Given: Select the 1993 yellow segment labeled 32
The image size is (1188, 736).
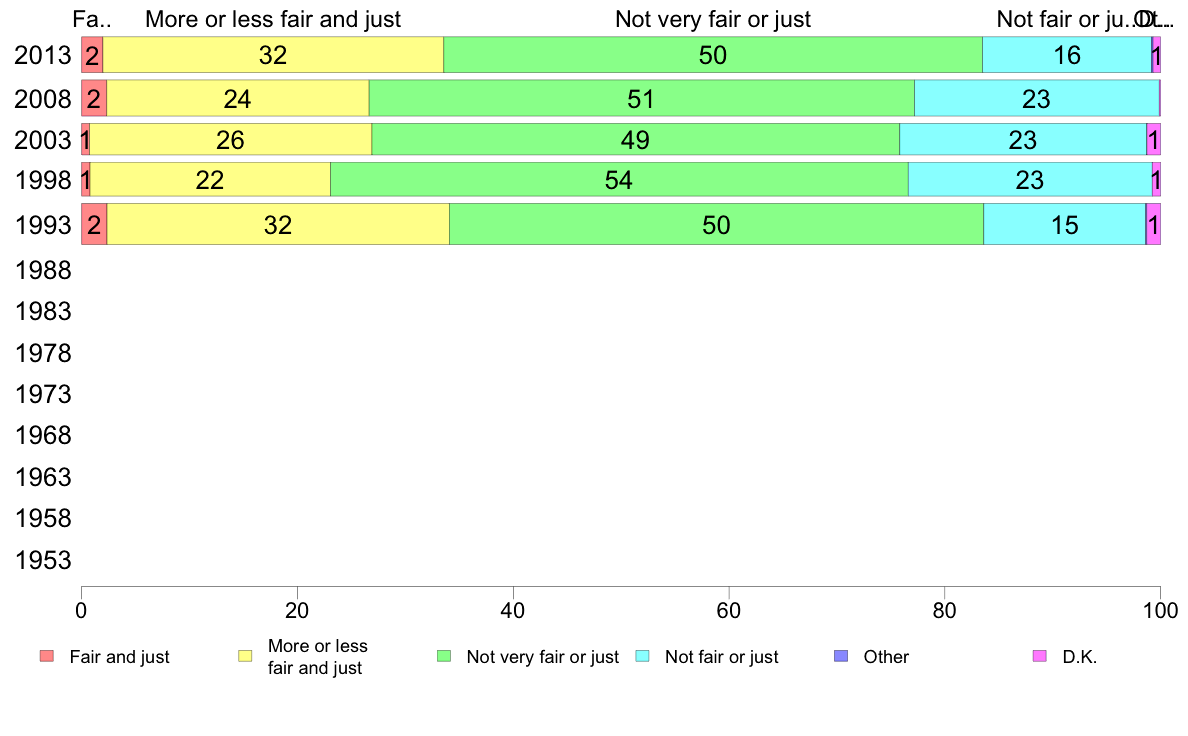Looking at the screenshot, I should pos(278,224).
